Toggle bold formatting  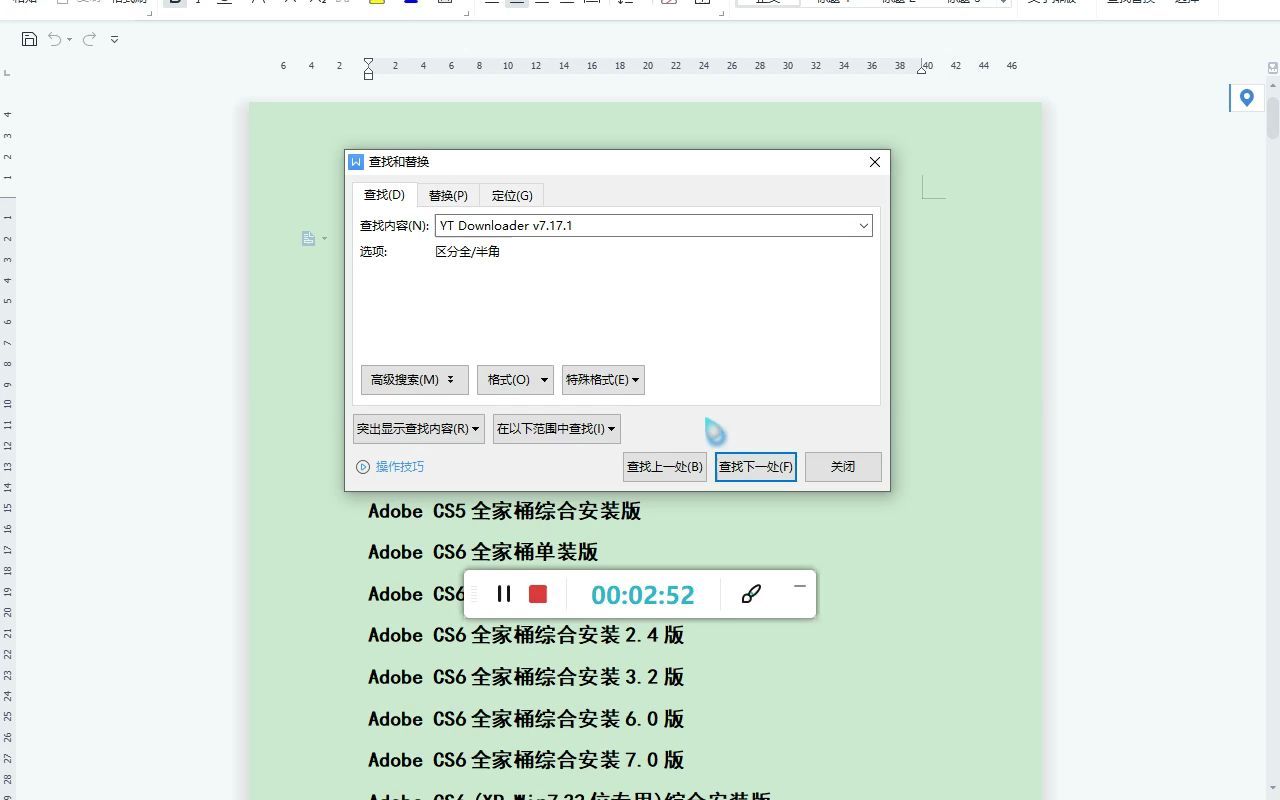click(x=175, y=3)
